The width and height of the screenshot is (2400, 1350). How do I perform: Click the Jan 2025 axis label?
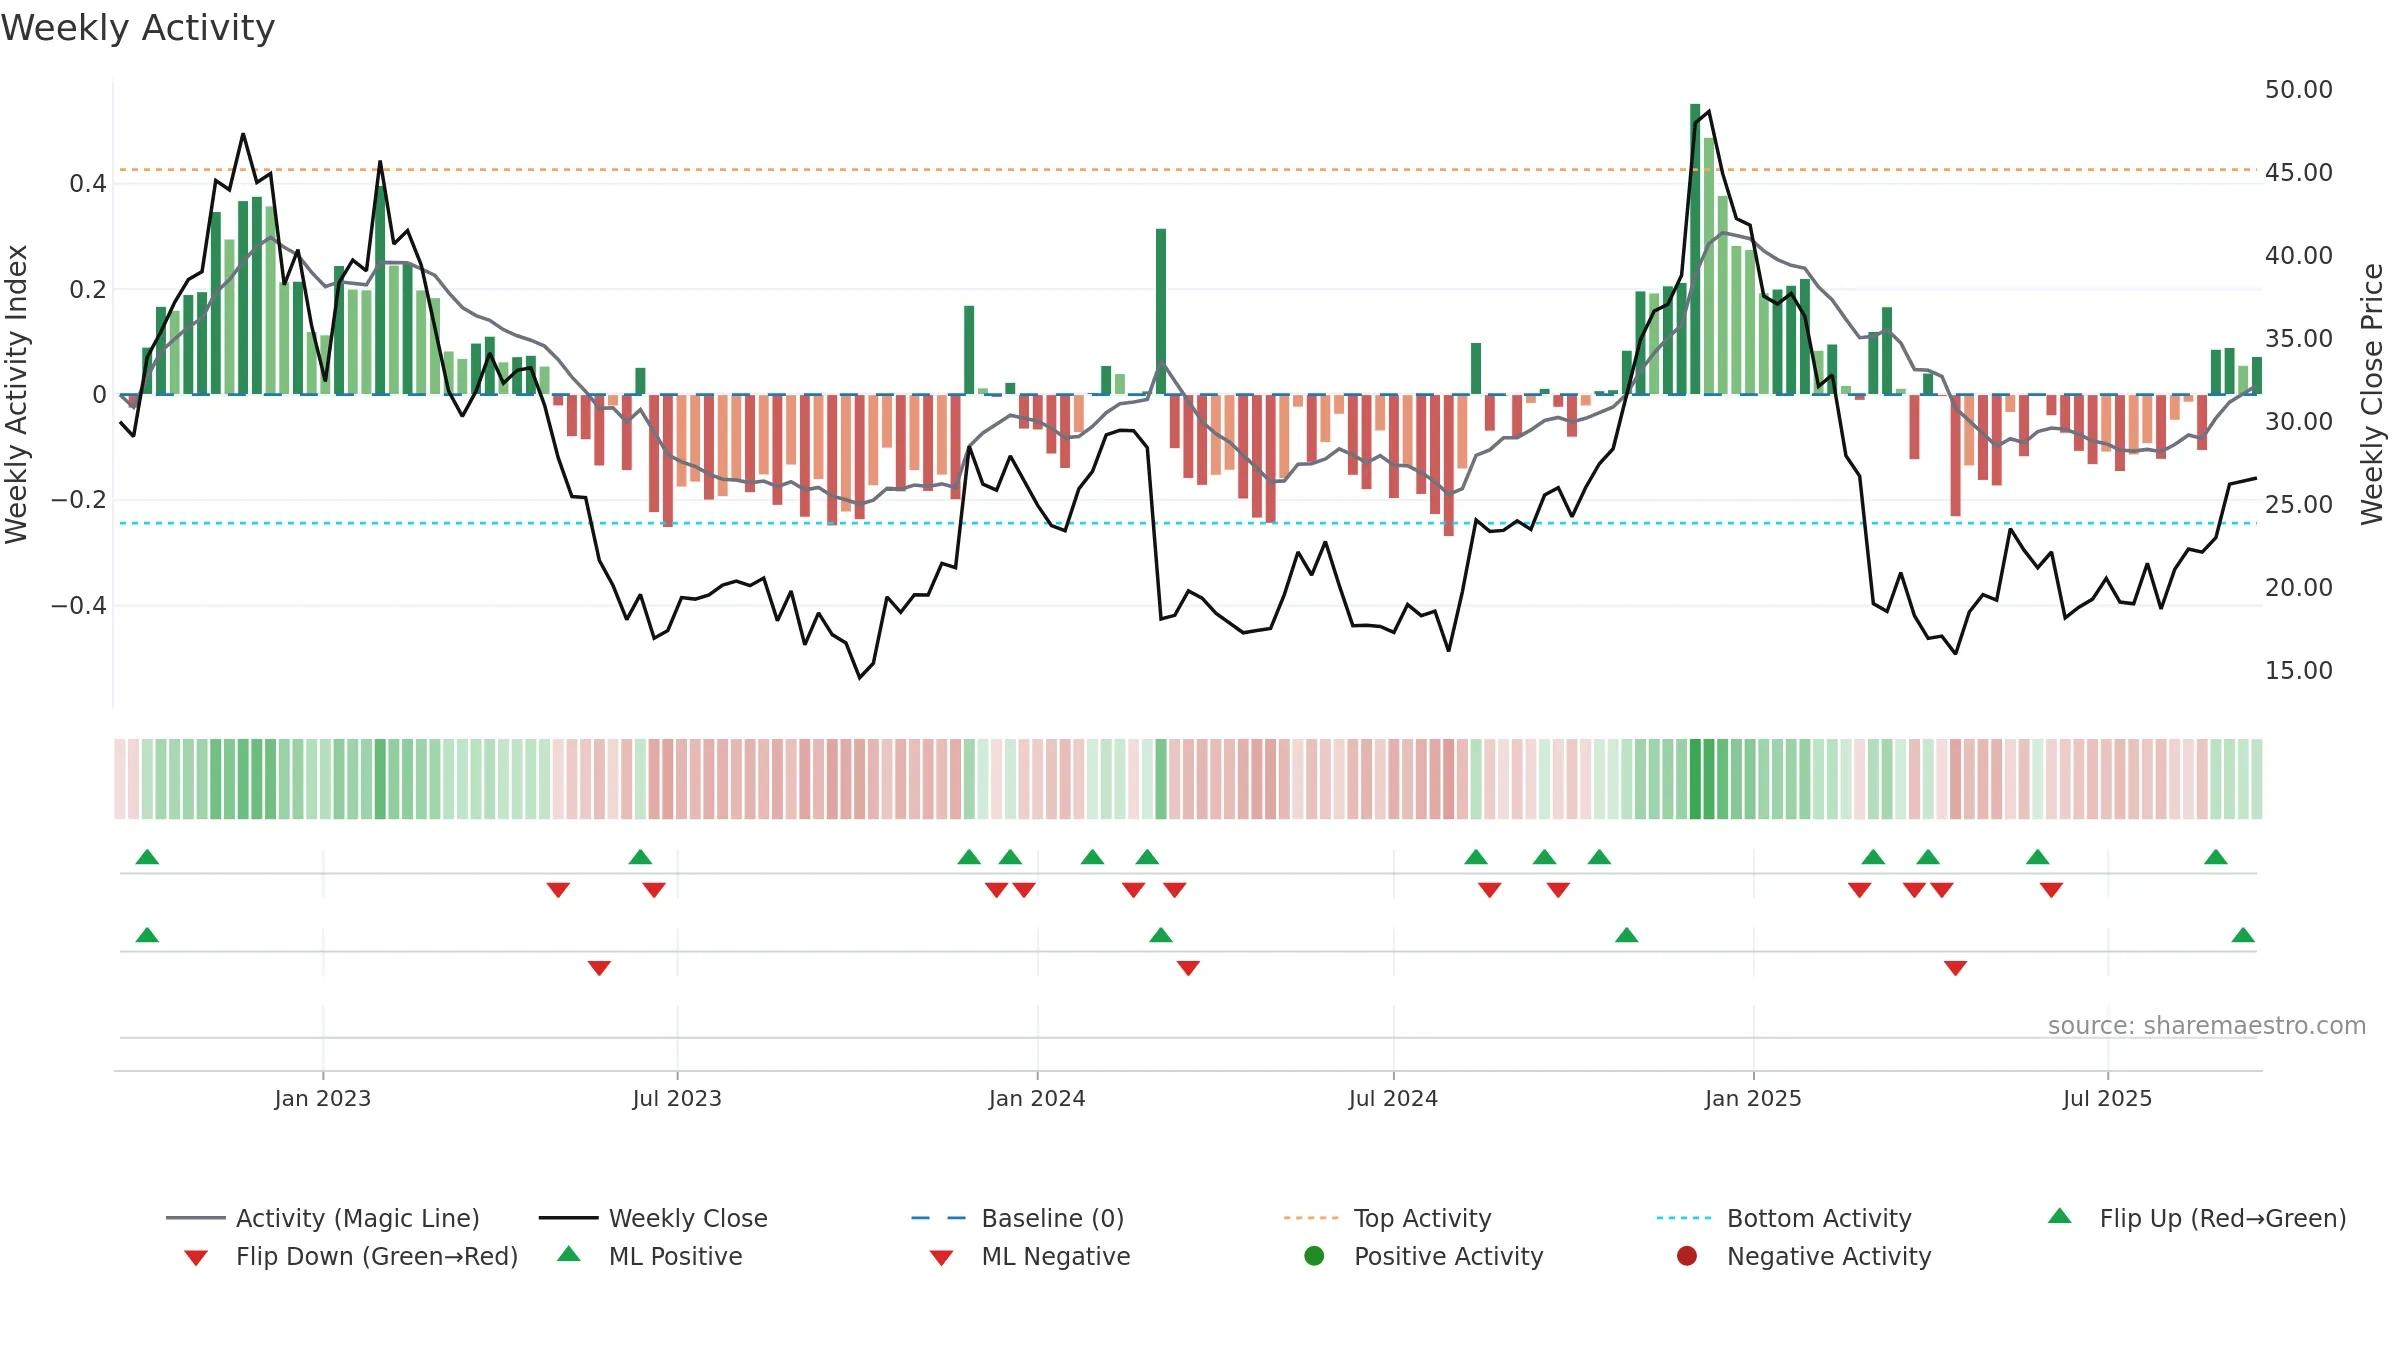[x=1753, y=1098]
